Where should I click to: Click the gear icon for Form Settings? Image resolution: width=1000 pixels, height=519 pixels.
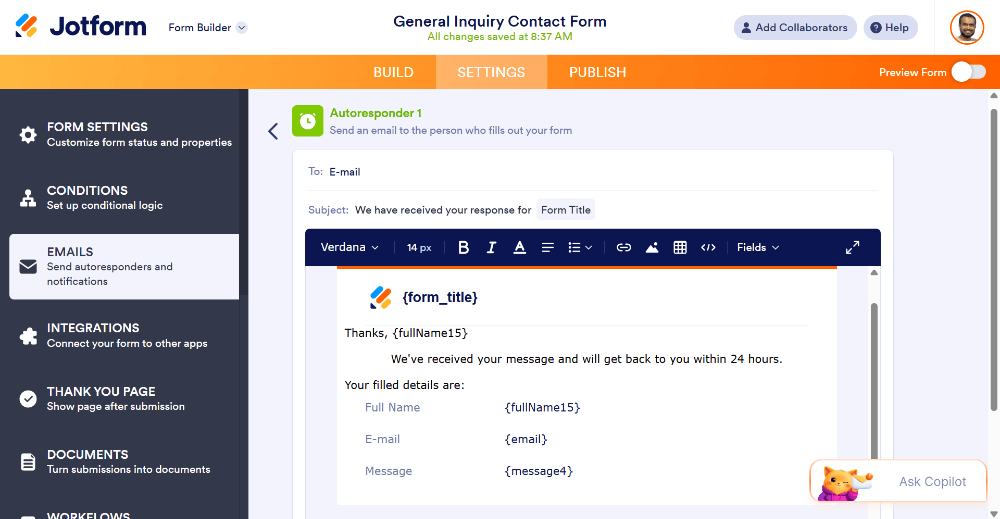[x=28, y=135]
